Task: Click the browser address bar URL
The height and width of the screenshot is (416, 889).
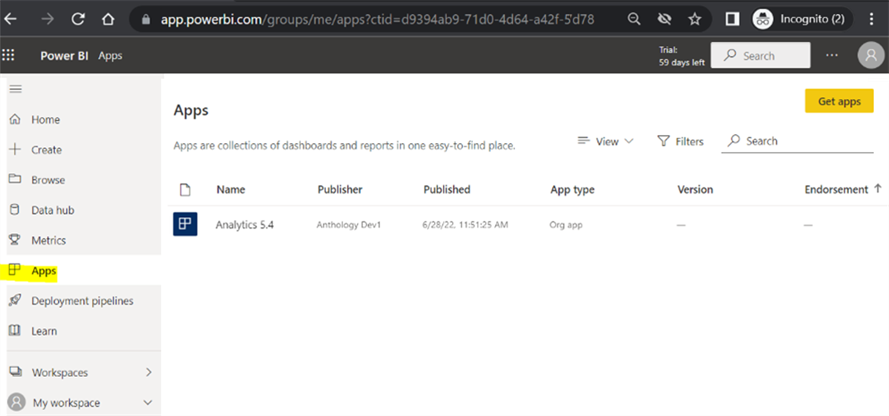Action: coord(377,19)
